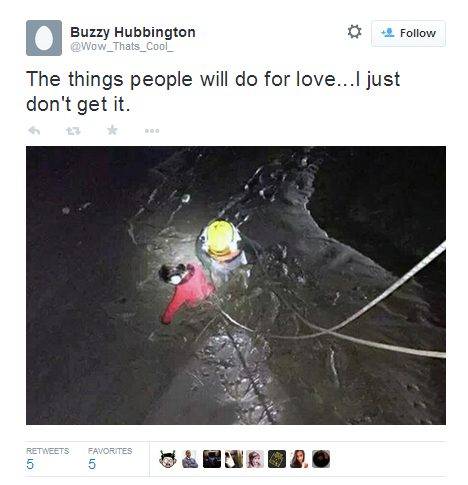468x485 pixels.
Task: Retweet this tweet via retweet icon
Action: (x=73, y=131)
